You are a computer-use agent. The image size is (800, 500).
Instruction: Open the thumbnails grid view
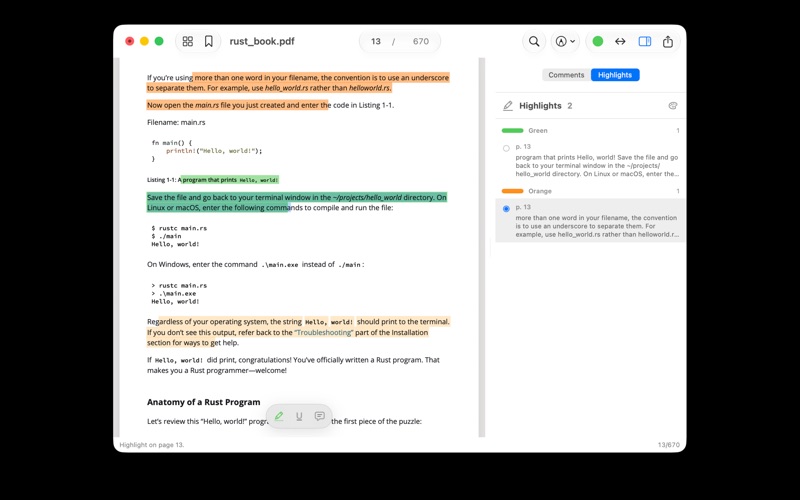tap(188, 41)
